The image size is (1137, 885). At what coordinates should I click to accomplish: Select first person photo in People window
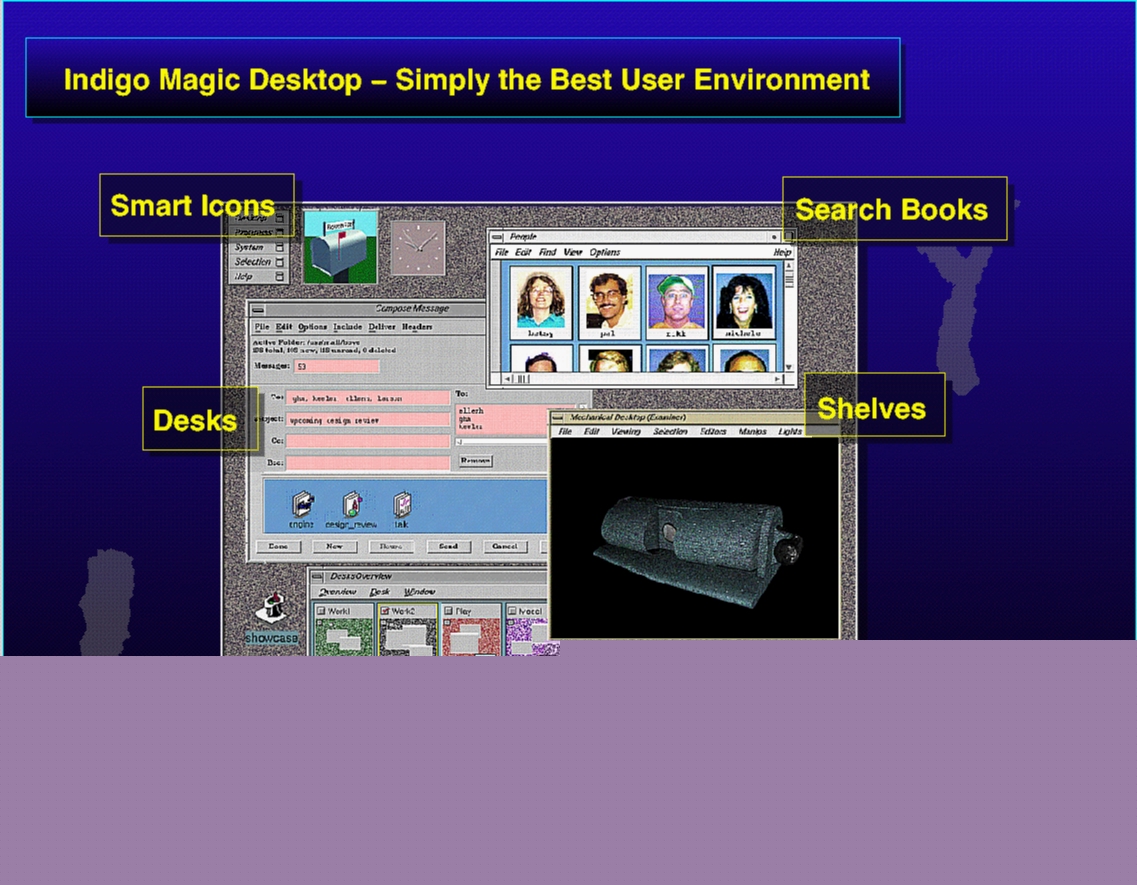[x=541, y=302]
